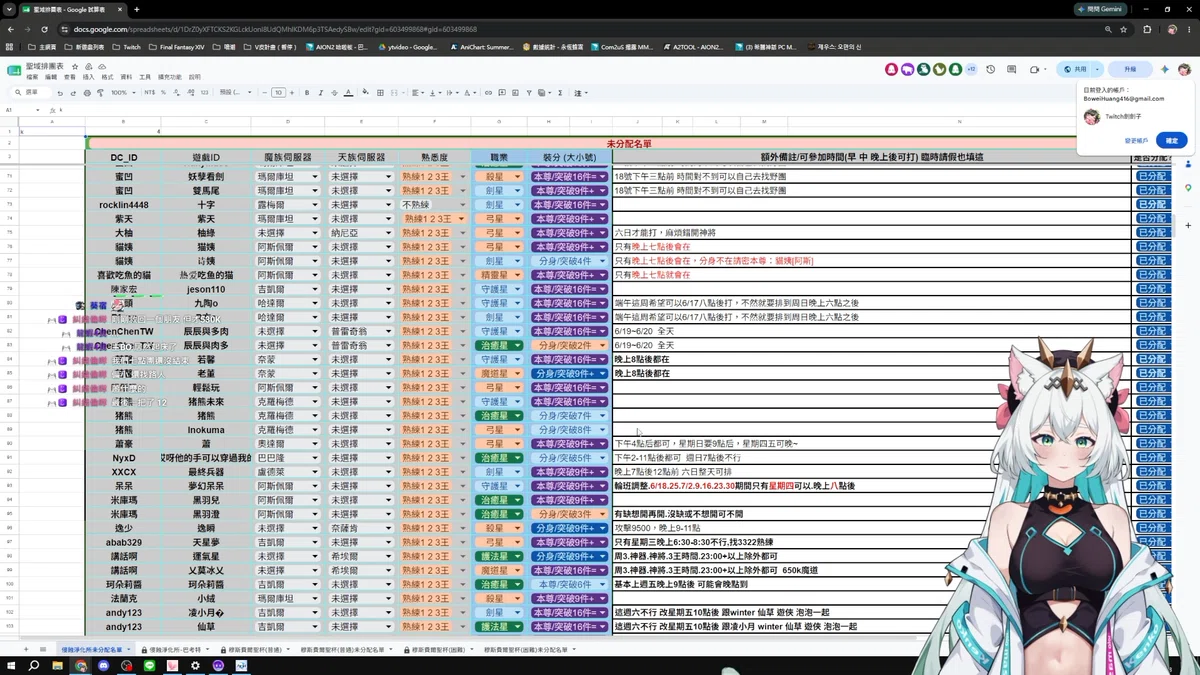Open version history clock icon
This screenshot has height=675, width=1200.
click(x=990, y=70)
